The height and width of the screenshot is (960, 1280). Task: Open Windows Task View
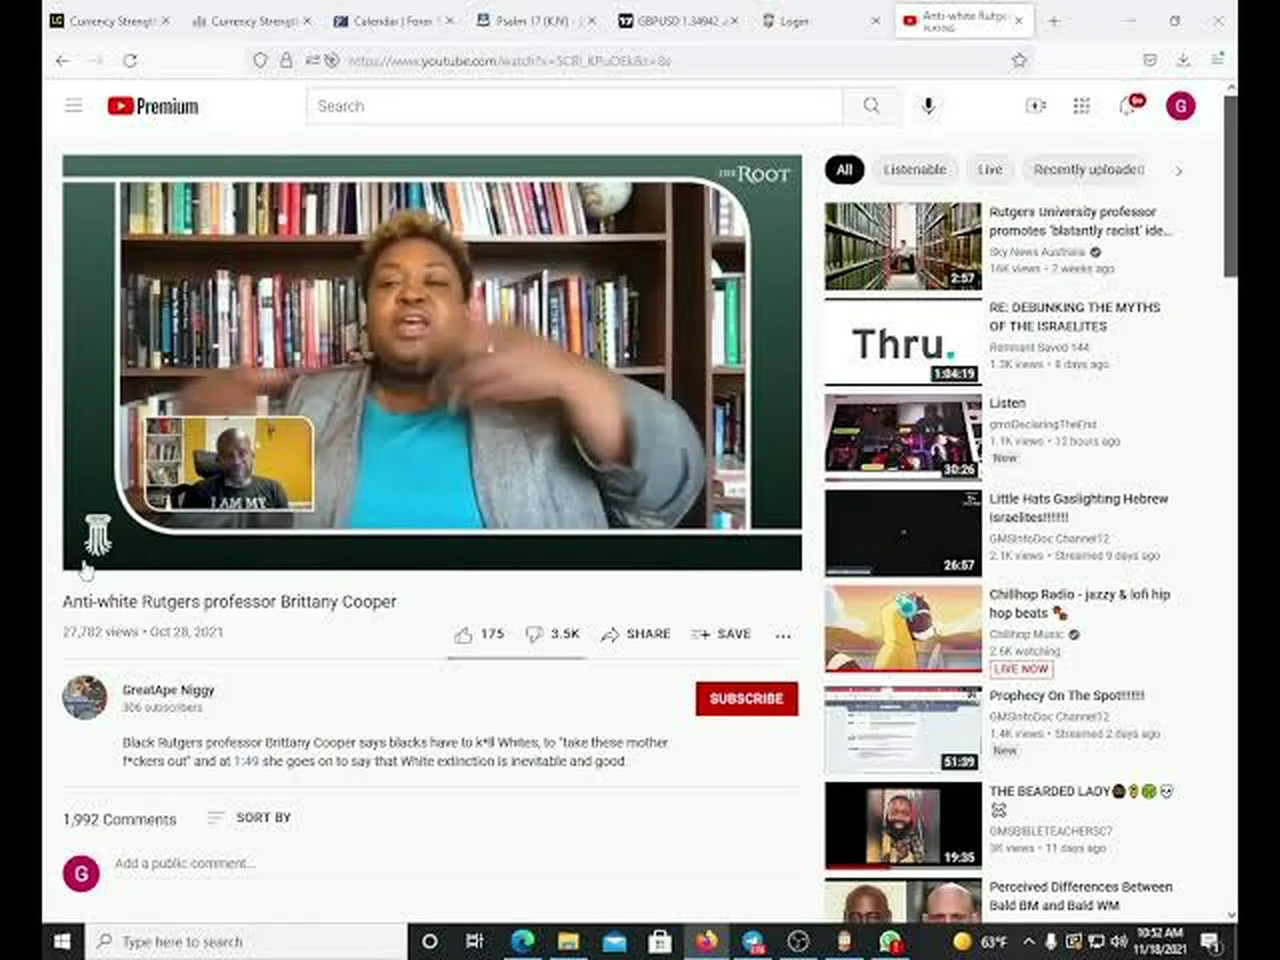click(x=475, y=941)
